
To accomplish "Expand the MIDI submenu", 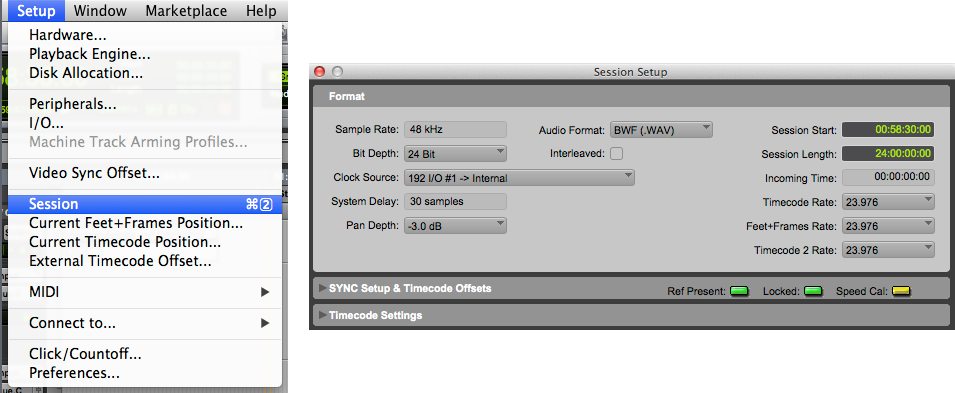I will 144,292.
